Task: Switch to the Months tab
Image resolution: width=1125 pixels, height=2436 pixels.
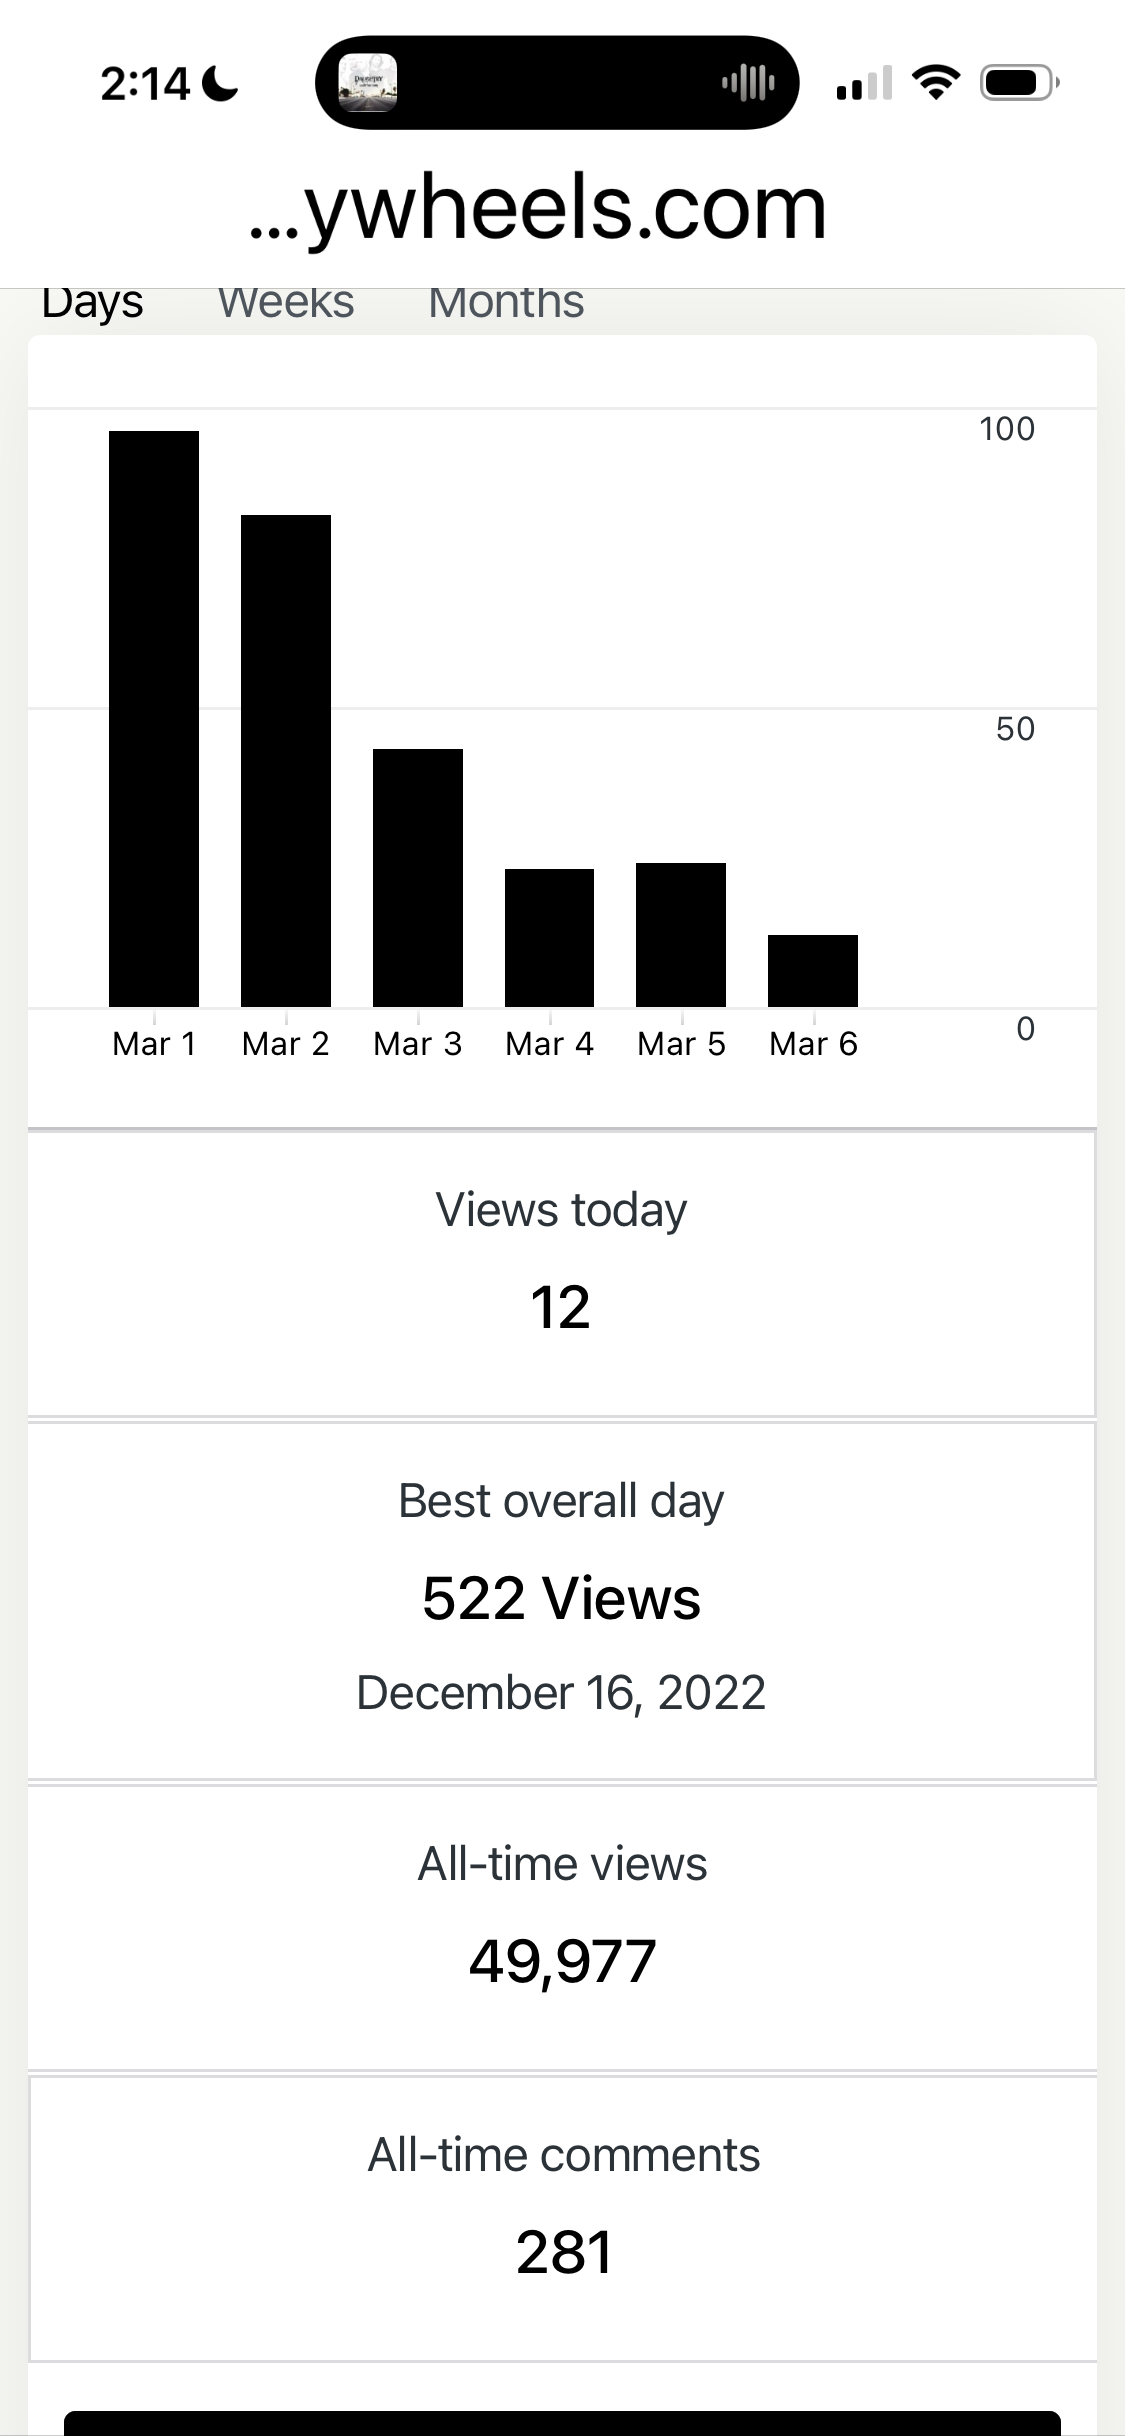Action: [x=506, y=302]
